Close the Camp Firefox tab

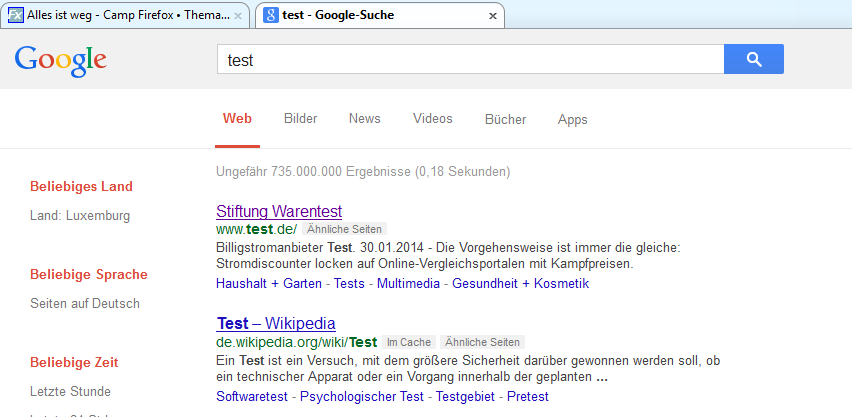click(x=237, y=16)
